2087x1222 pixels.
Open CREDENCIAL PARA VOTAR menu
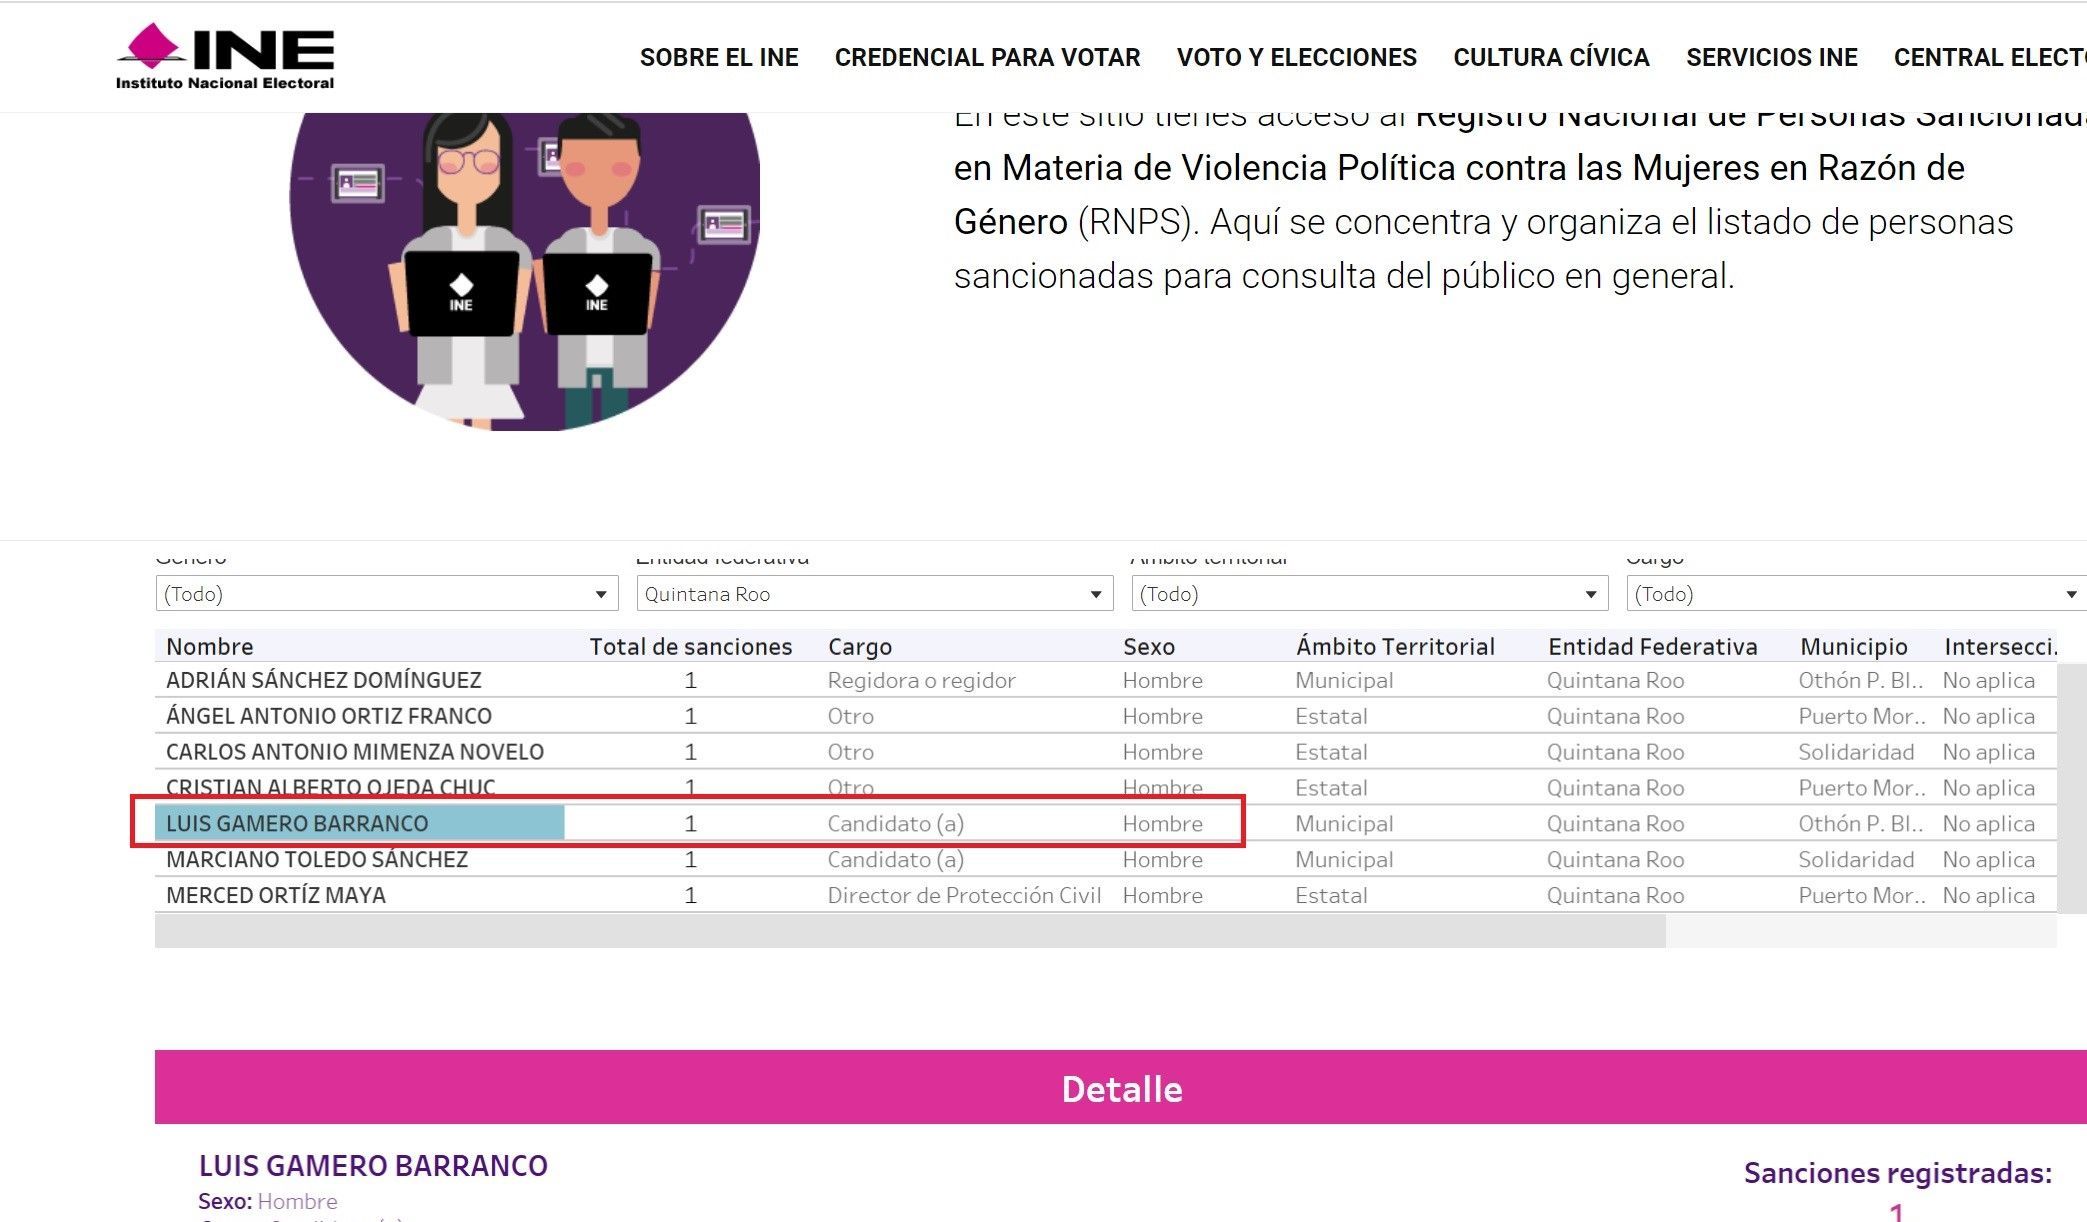(x=987, y=57)
